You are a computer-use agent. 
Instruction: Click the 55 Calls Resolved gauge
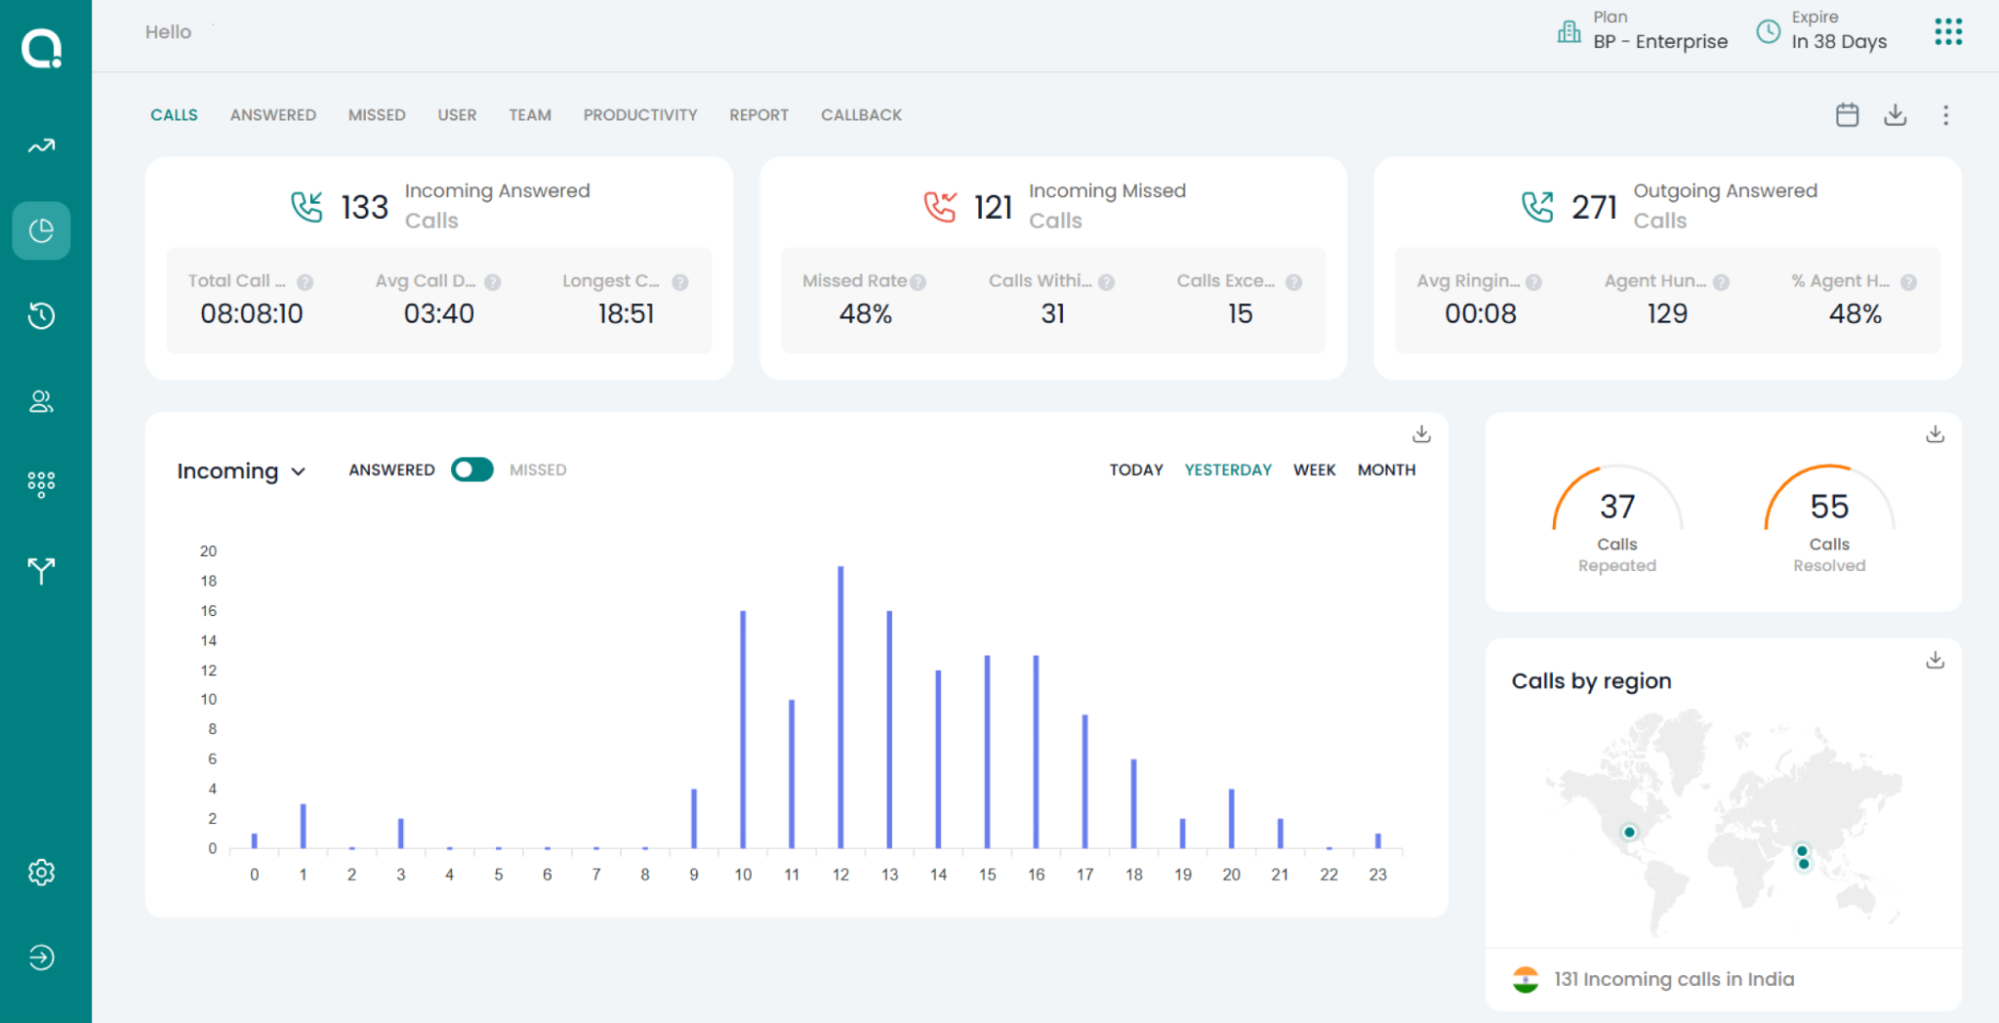pyautogui.click(x=1829, y=520)
